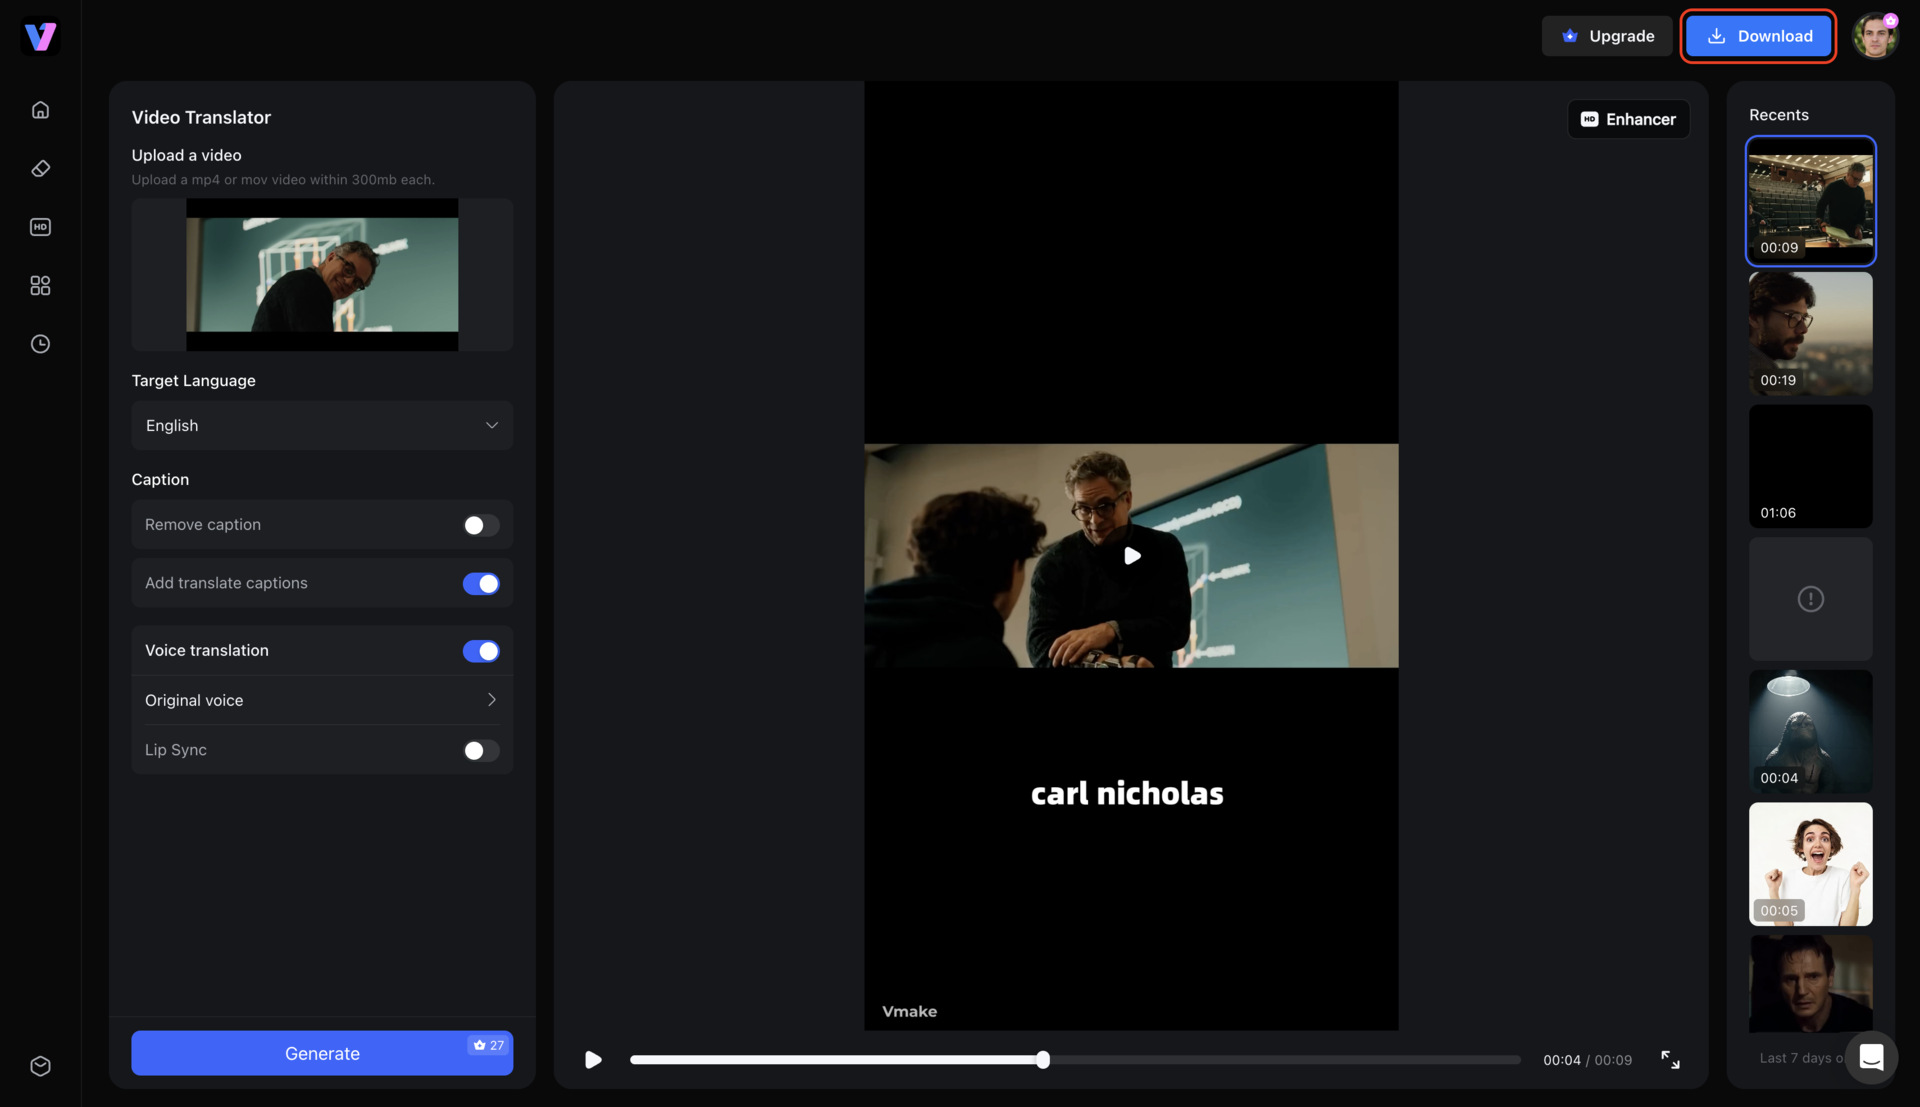Screen dimensions: 1920x1107
Task: Select the last recent thumbnail at the bottom
Action: [x=1810, y=984]
